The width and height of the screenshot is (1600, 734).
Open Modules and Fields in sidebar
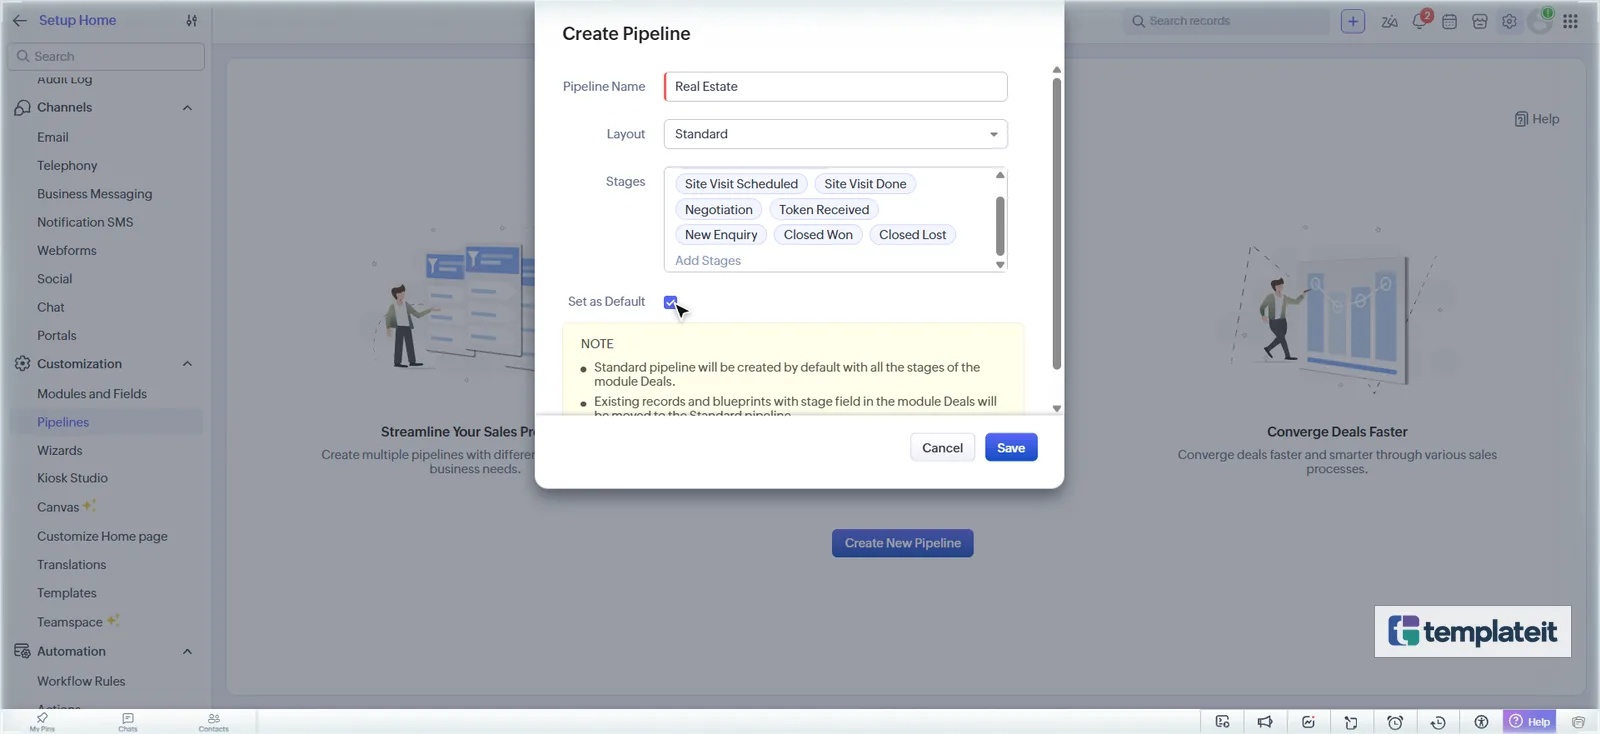pos(92,394)
